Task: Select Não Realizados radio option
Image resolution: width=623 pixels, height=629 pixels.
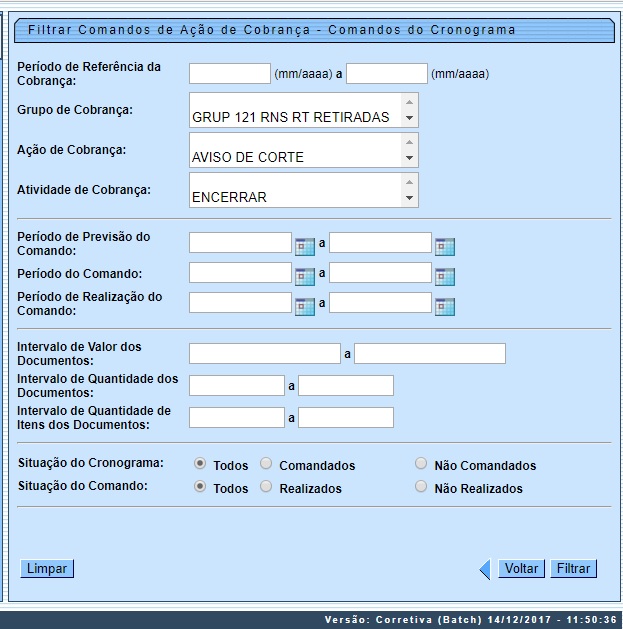Action: [x=421, y=487]
